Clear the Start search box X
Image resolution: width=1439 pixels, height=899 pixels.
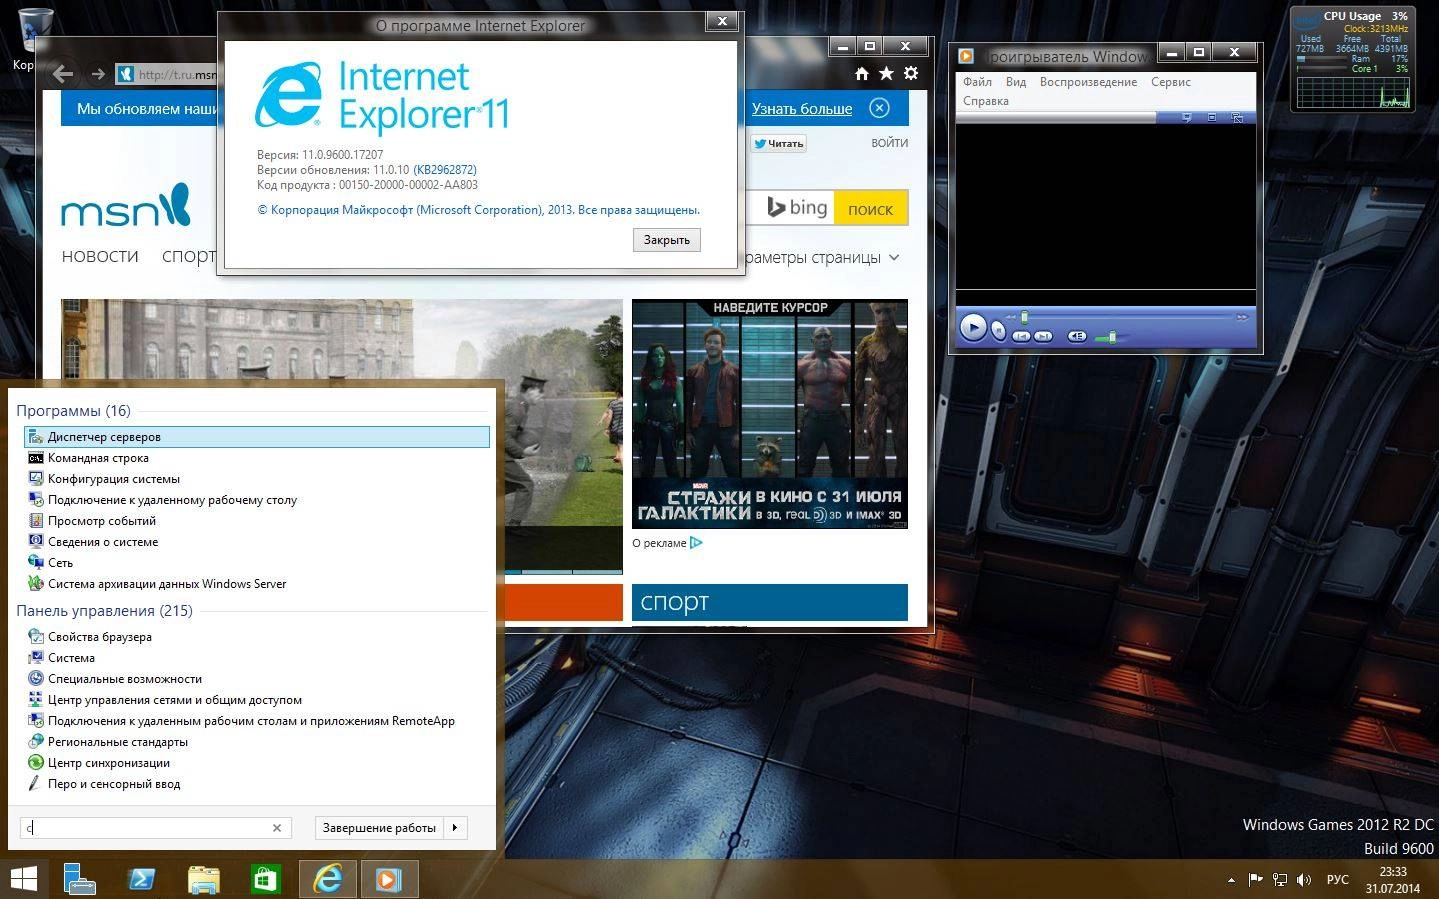(277, 828)
